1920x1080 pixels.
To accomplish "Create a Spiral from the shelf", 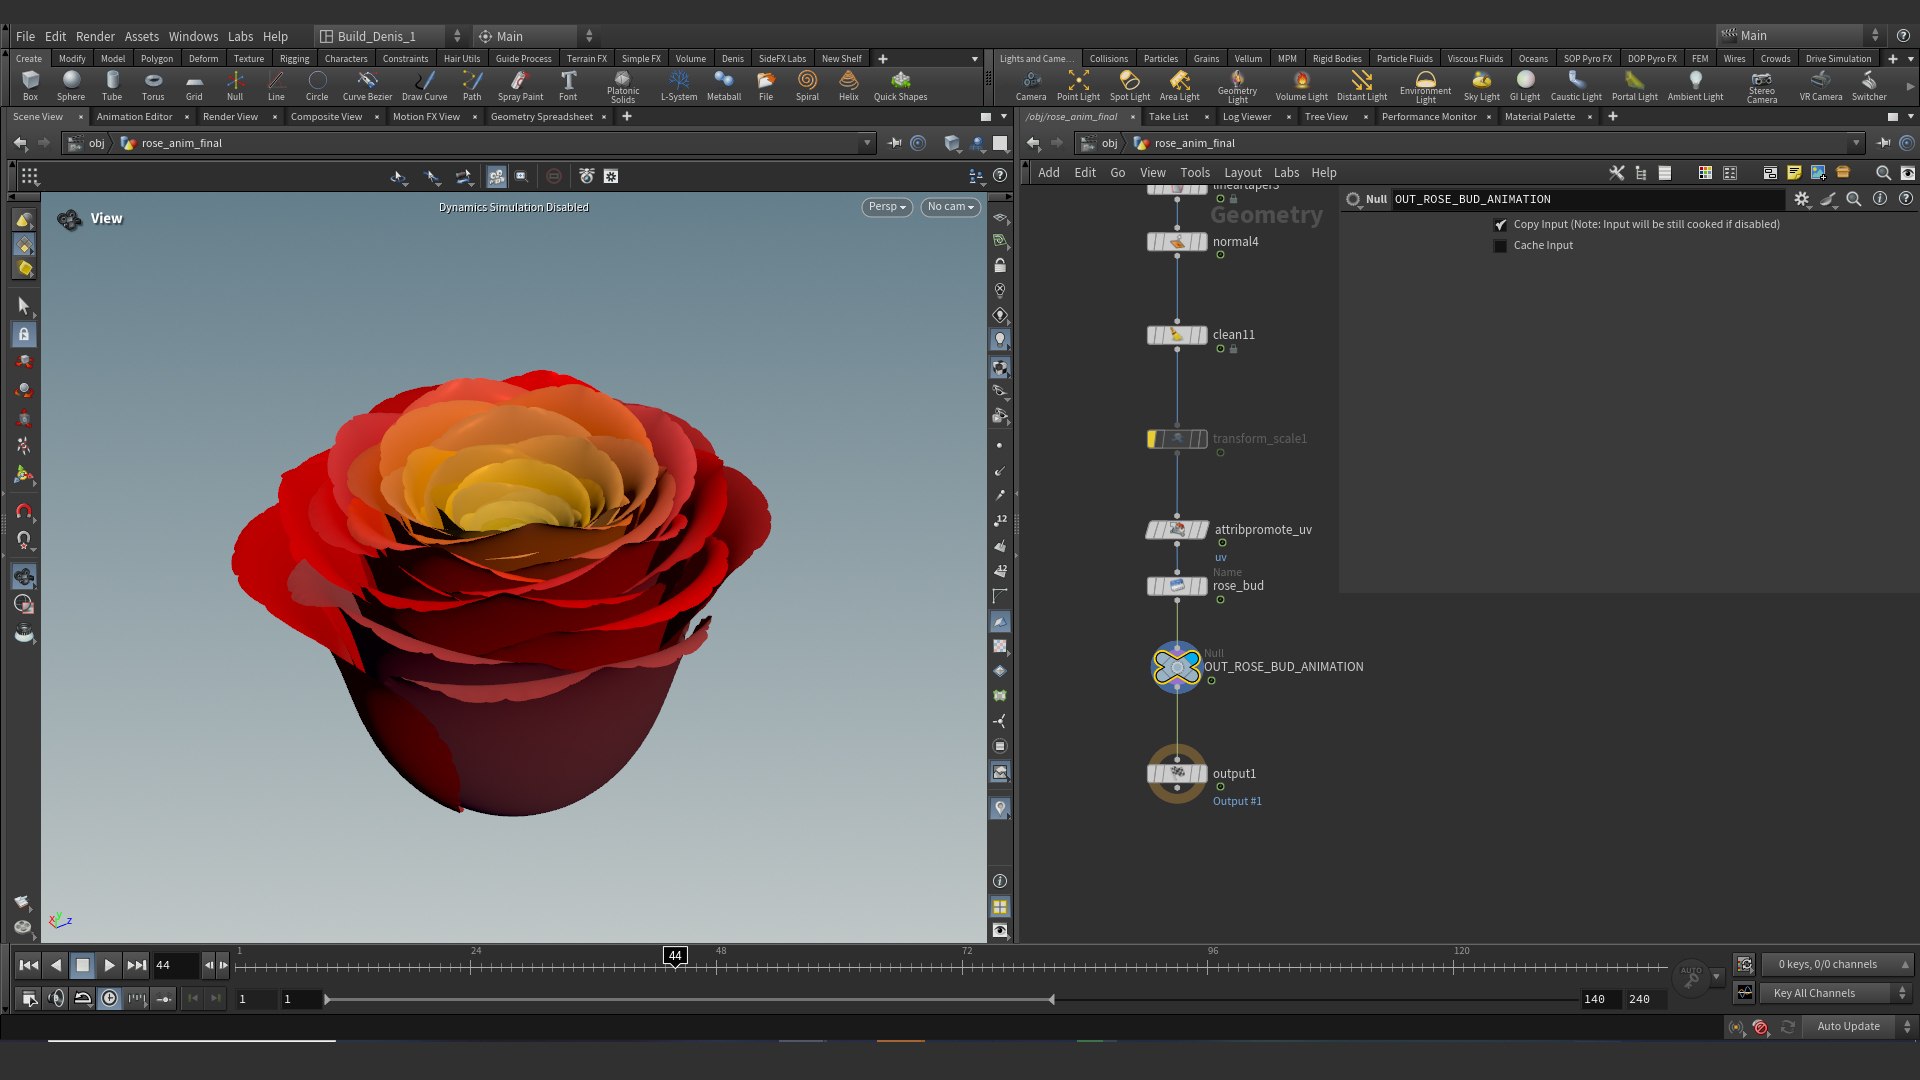I will [x=807, y=85].
